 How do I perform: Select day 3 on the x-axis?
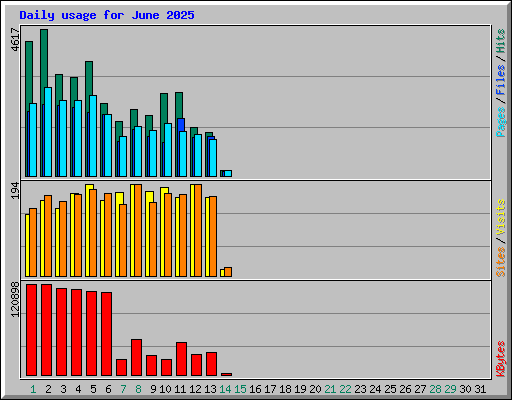click(63, 389)
